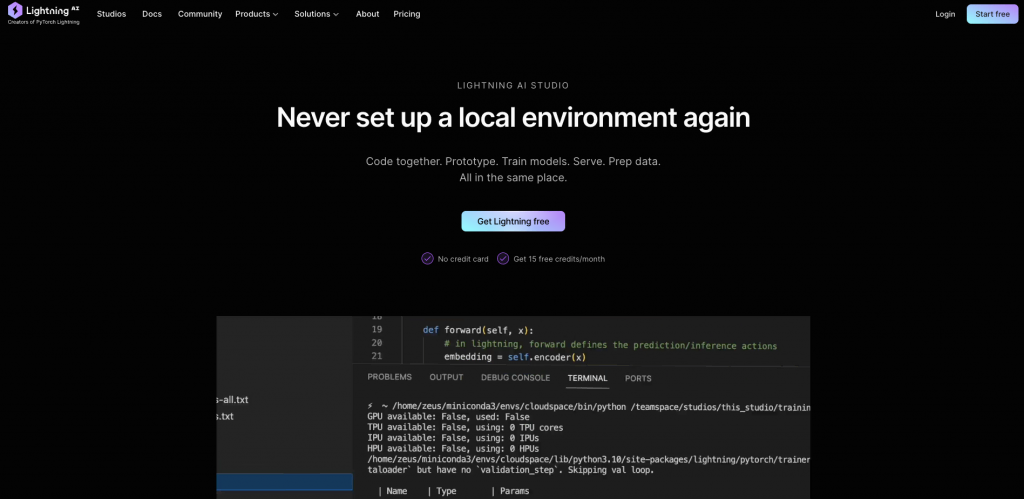Viewport: 1024px width, 499px height.
Task: Click the No credit card checkmark icon
Action: point(428,258)
